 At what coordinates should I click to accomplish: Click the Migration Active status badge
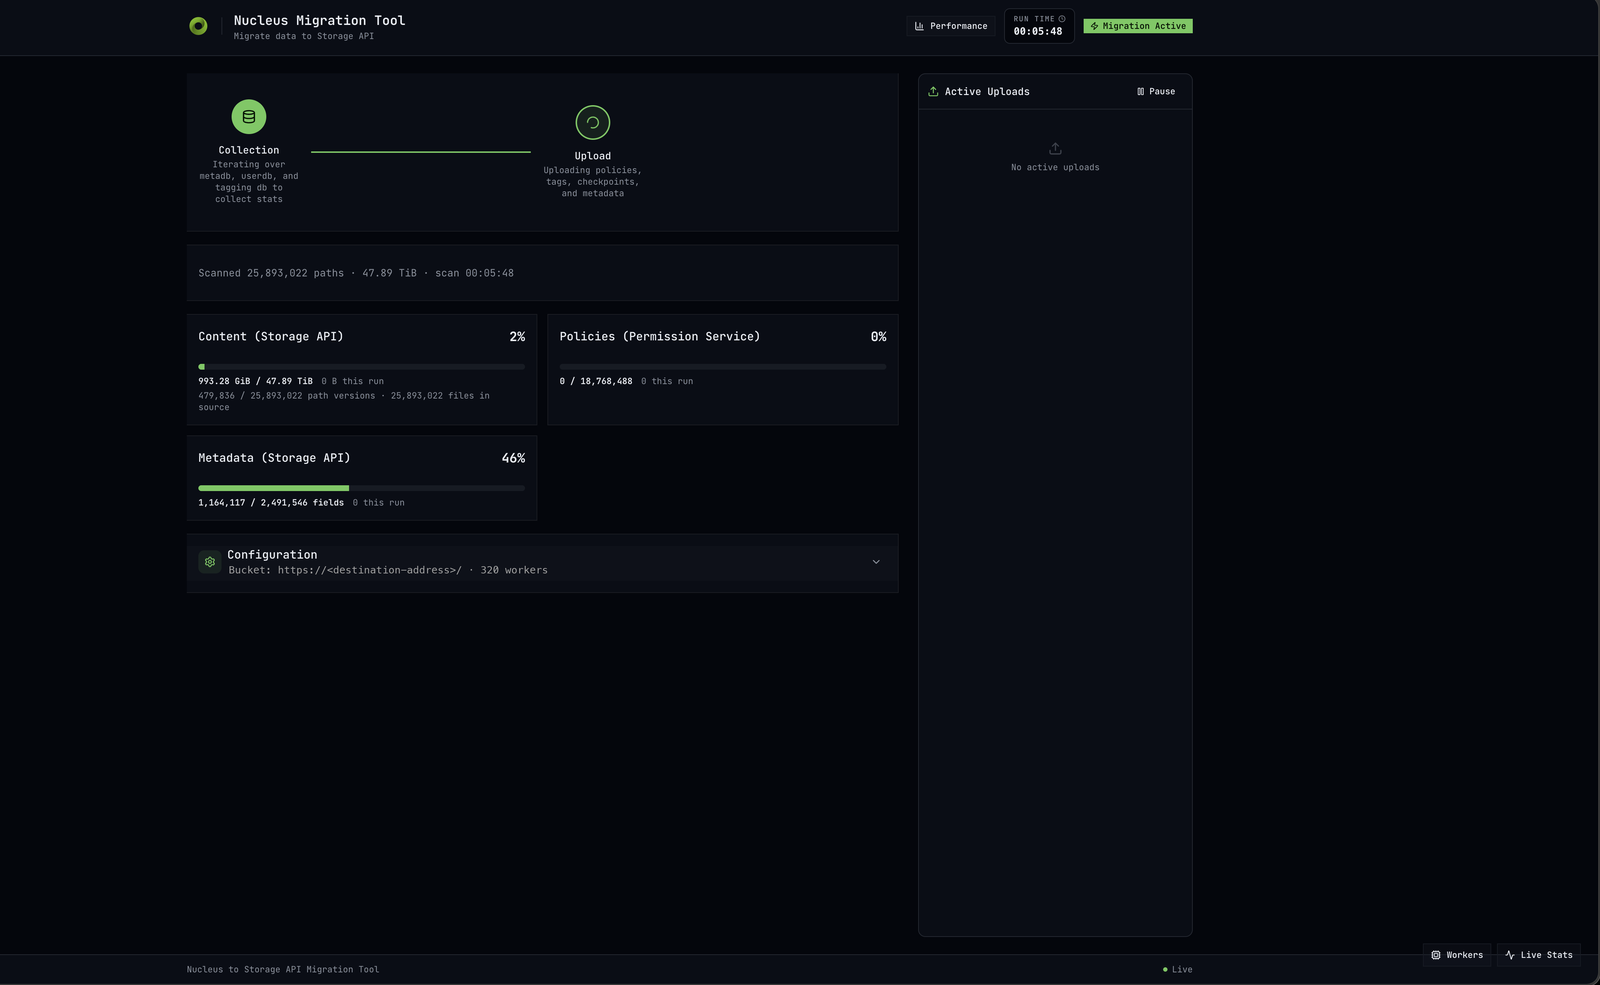1138,26
